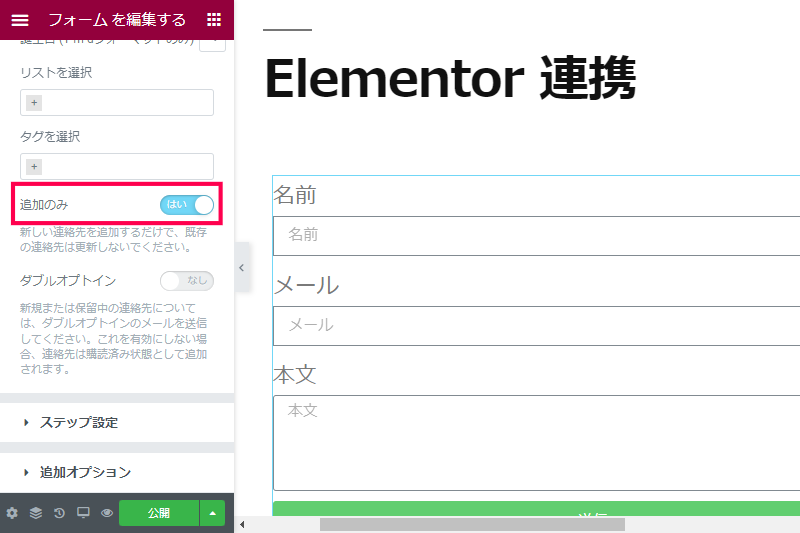Toggle the ダブルオプトイン switch
Image resolution: width=800 pixels, height=533 pixels.
point(187,281)
